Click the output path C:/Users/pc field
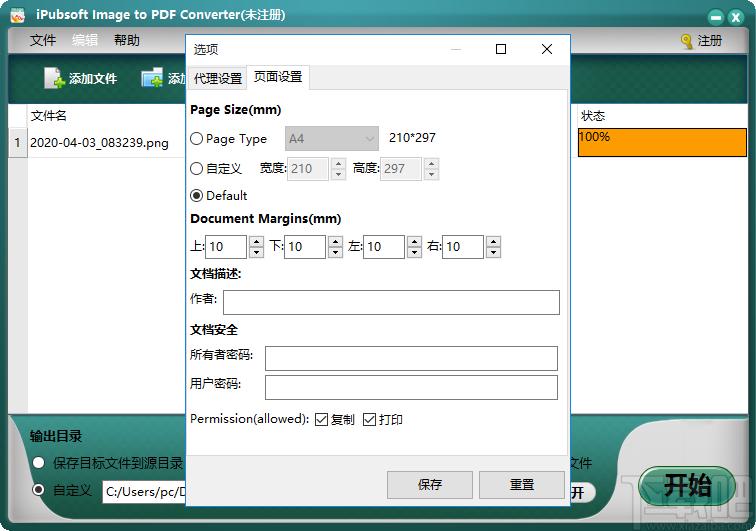This screenshot has height=531, width=756. point(144,491)
